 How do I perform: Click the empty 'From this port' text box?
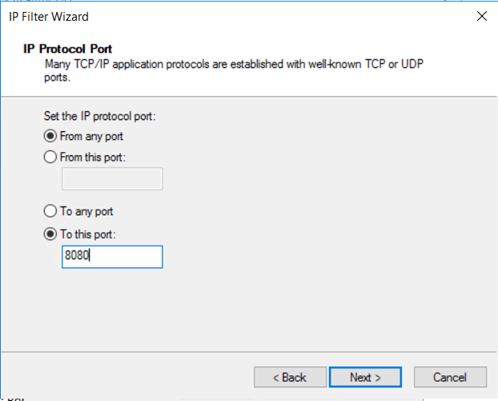coord(112,179)
